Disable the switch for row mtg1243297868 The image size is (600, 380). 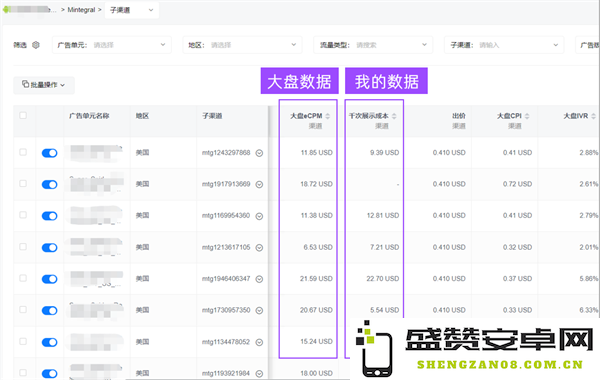tap(49, 153)
